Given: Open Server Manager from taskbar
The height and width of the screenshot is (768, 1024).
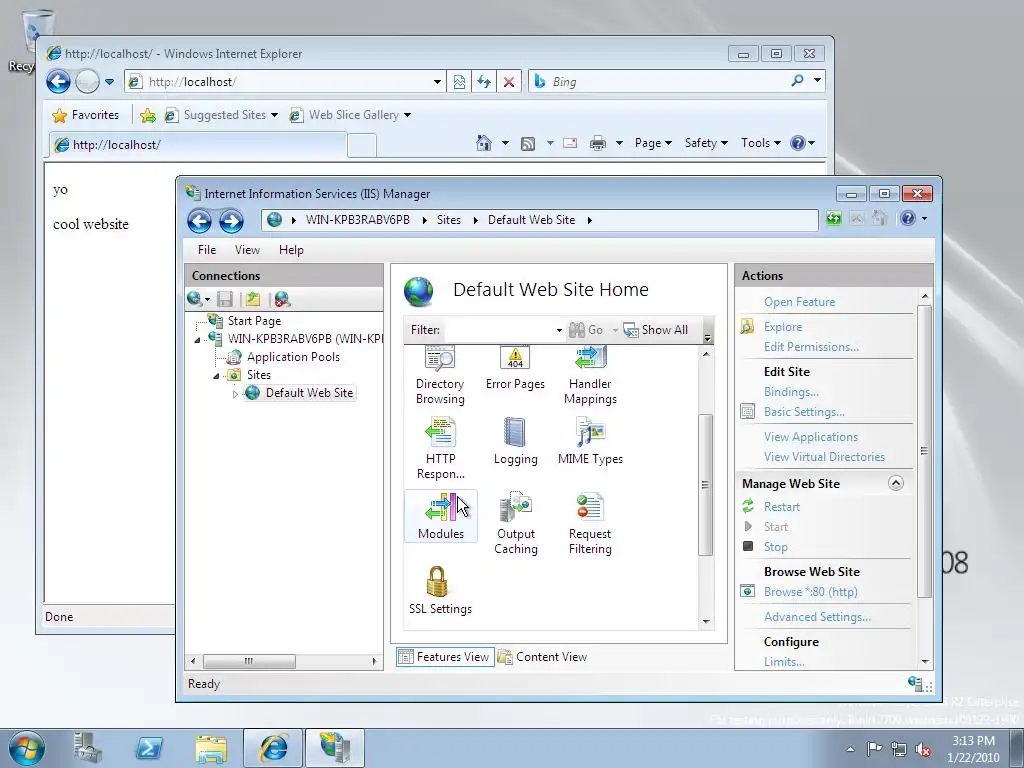Looking at the screenshot, I should (88, 748).
